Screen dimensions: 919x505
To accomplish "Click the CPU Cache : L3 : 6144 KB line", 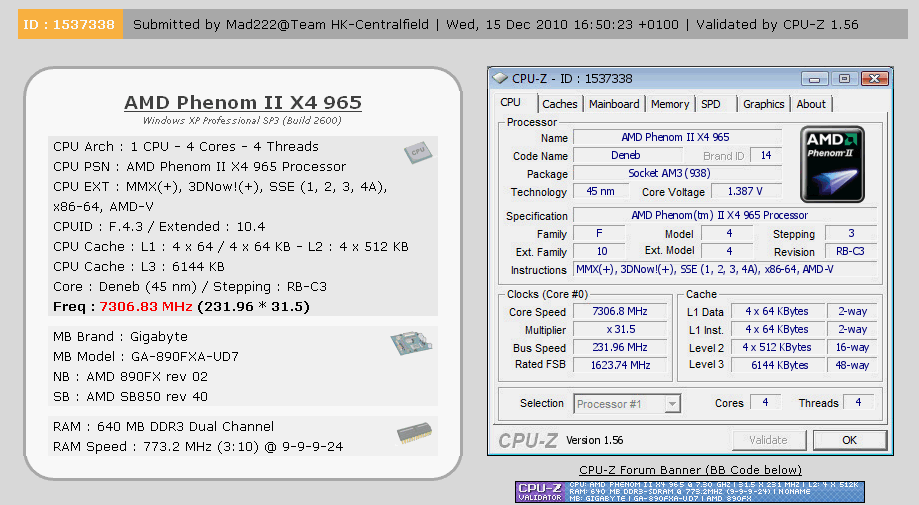I will 139,267.
